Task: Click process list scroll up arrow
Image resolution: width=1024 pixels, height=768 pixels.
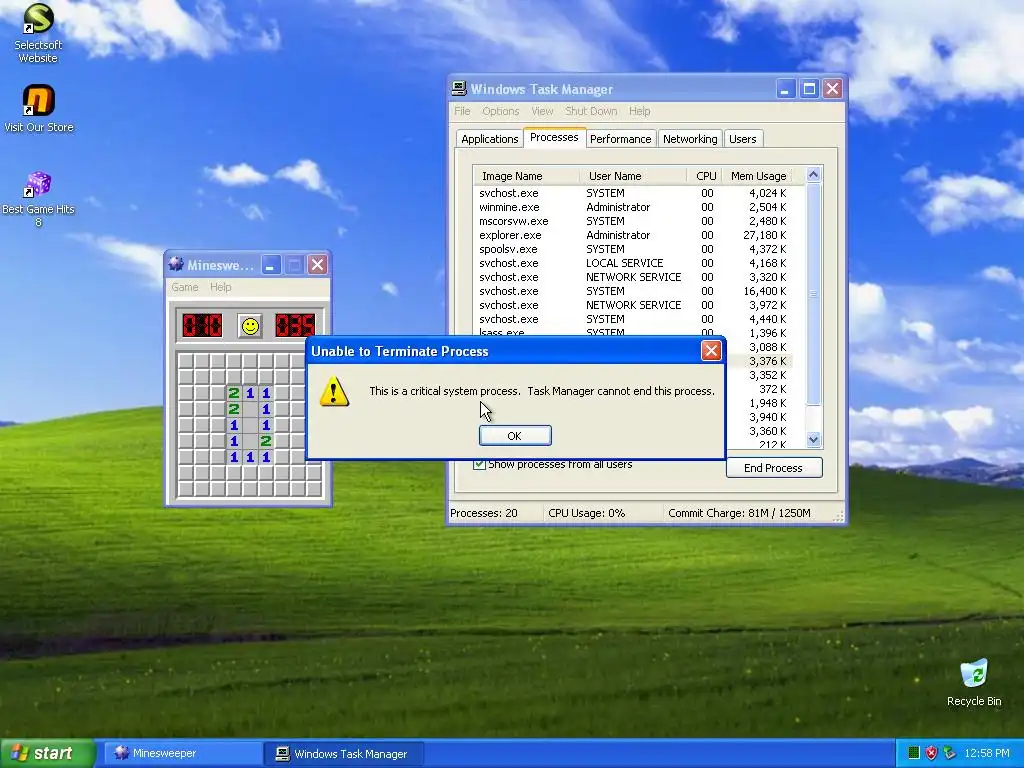Action: tap(813, 174)
